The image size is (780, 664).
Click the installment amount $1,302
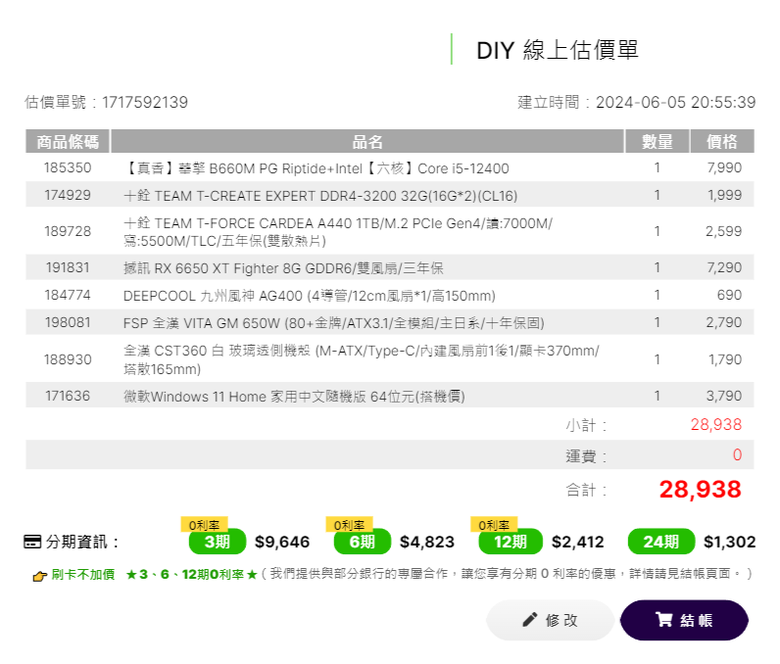point(730,542)
